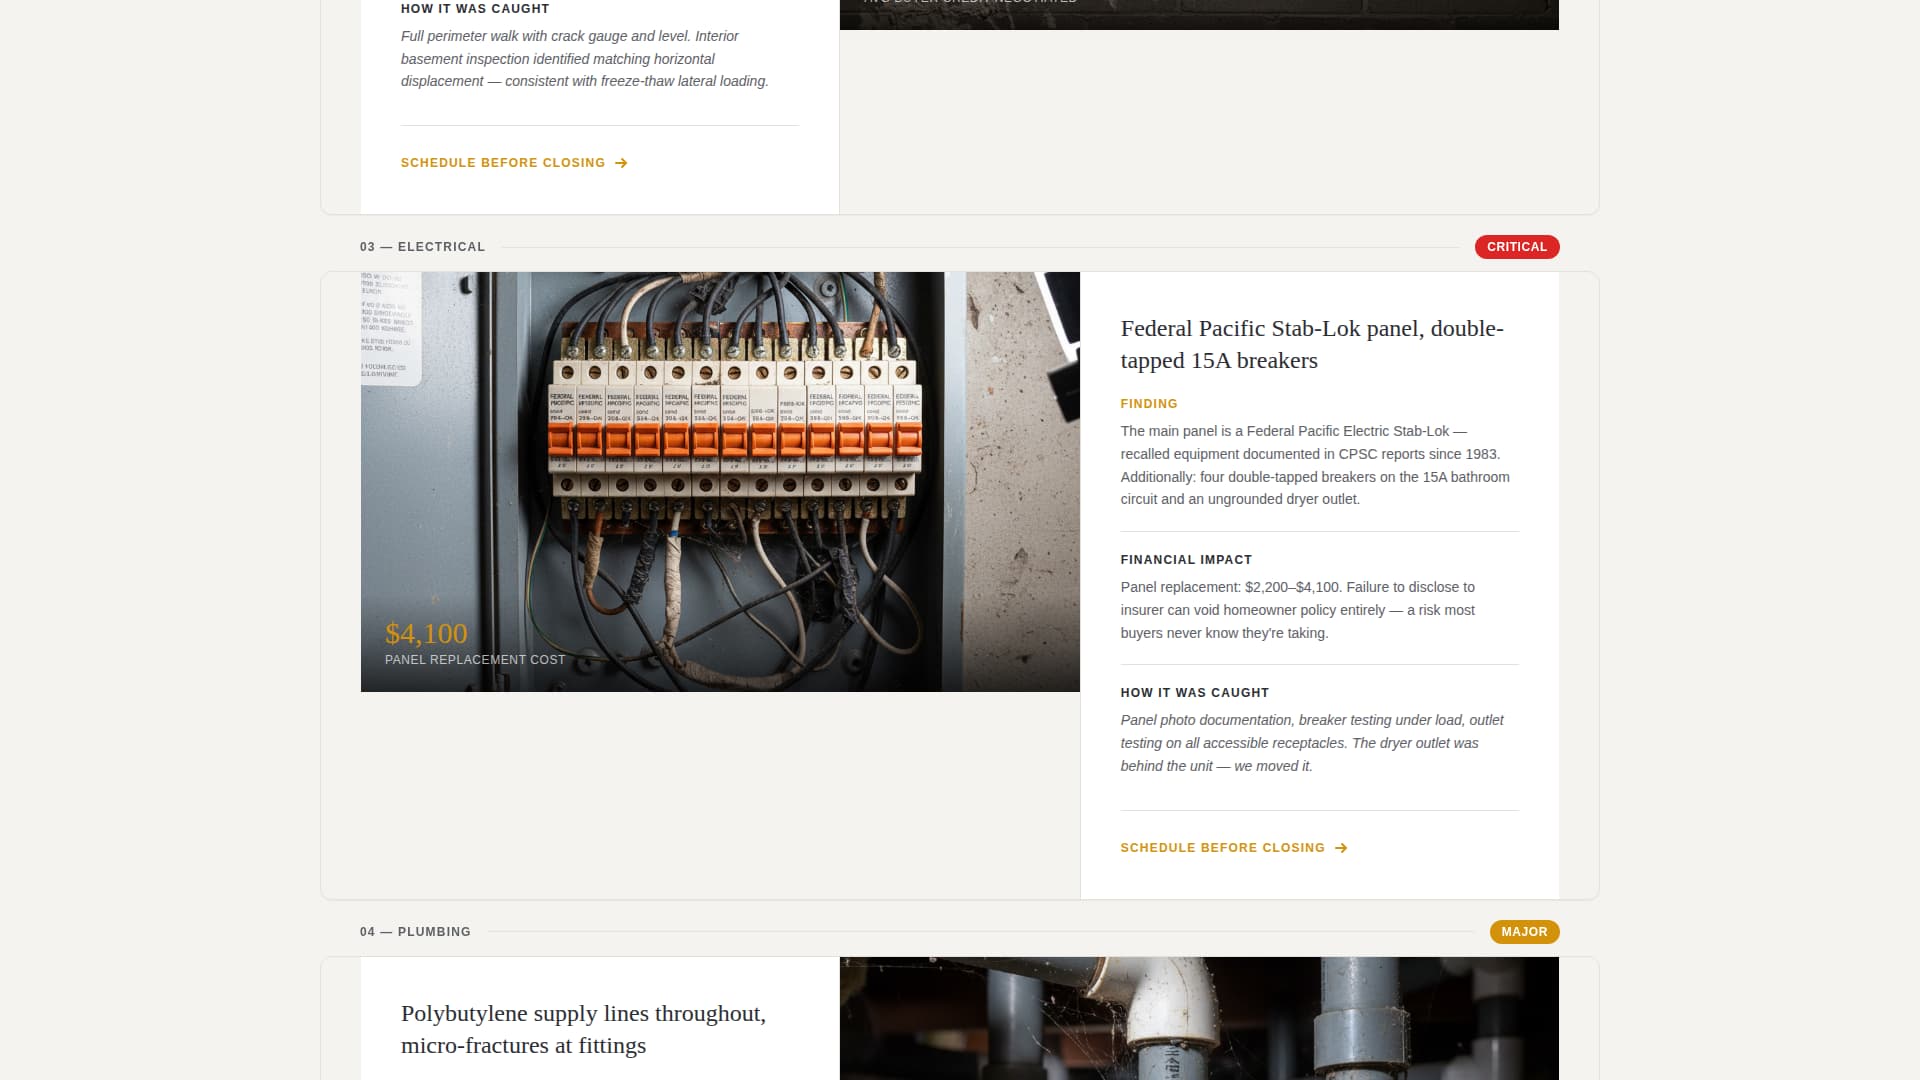
Task: Click the electrical panel photograph
Action: point(720,480)
